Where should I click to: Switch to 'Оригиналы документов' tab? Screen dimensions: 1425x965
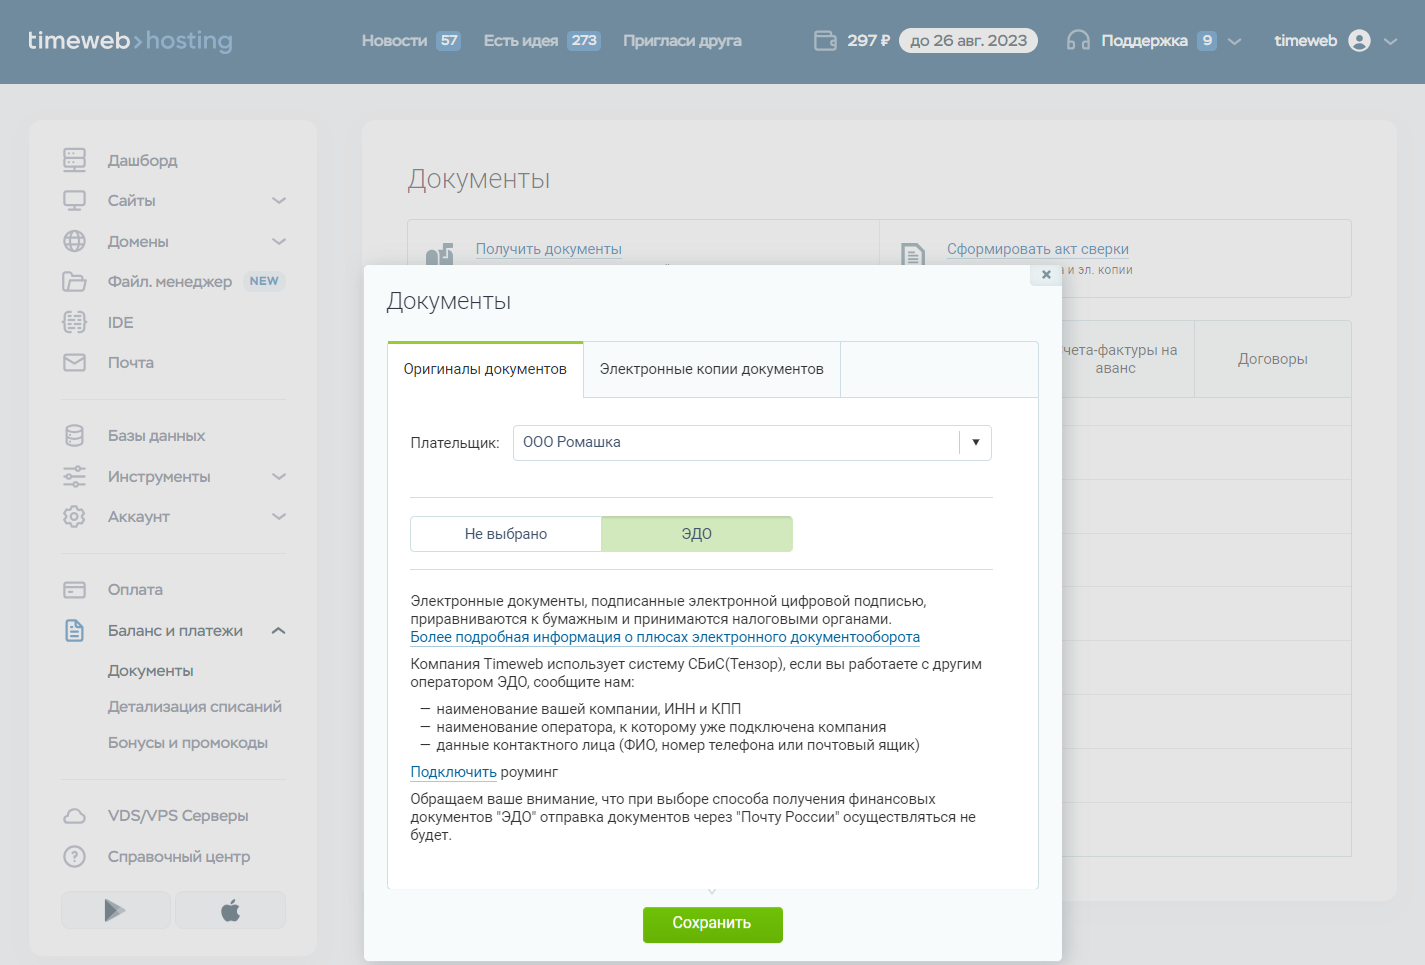click(485, 370)
